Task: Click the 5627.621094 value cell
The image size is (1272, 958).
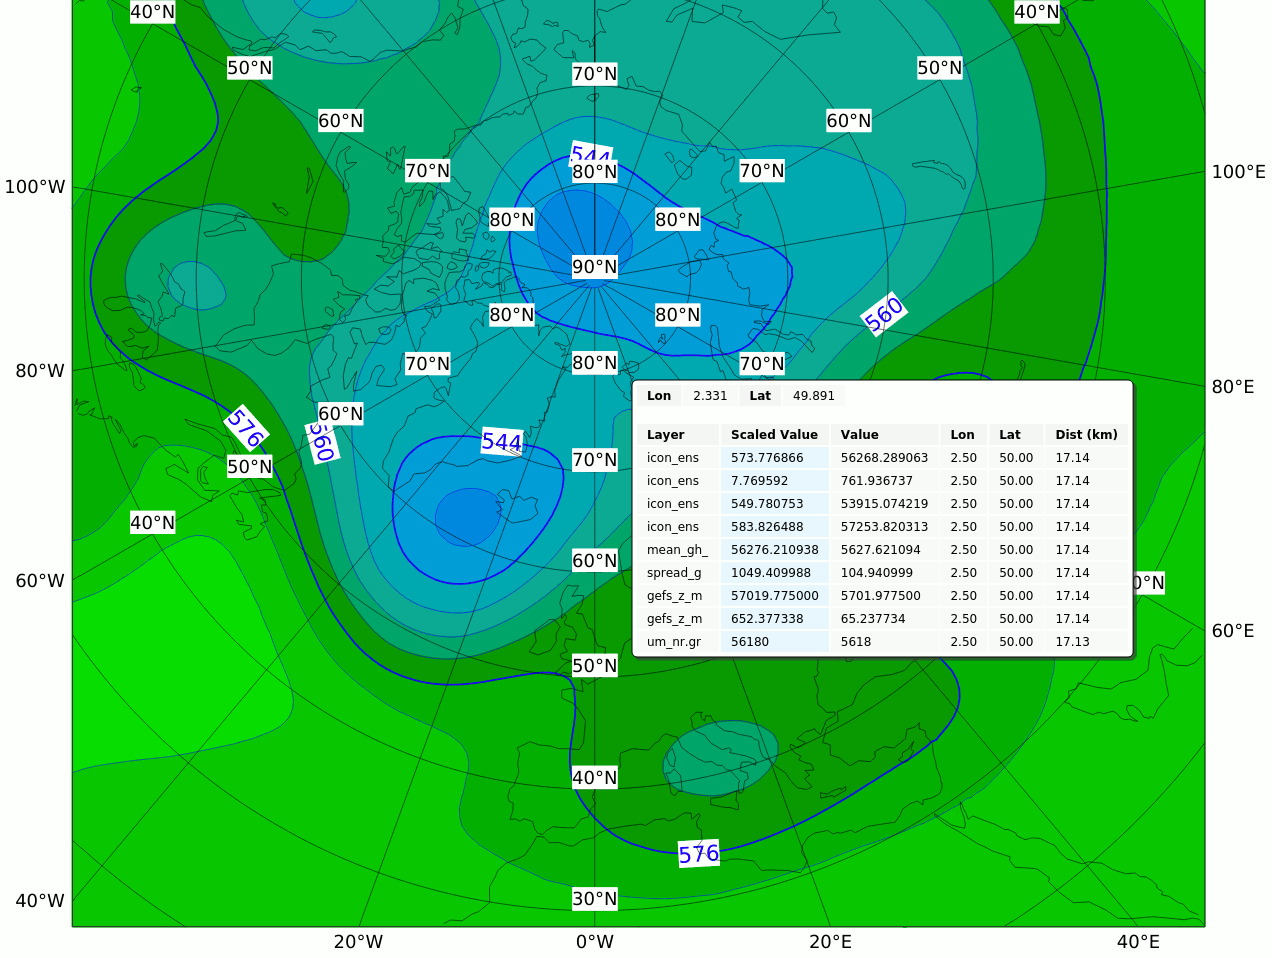Action: [884, 550]
